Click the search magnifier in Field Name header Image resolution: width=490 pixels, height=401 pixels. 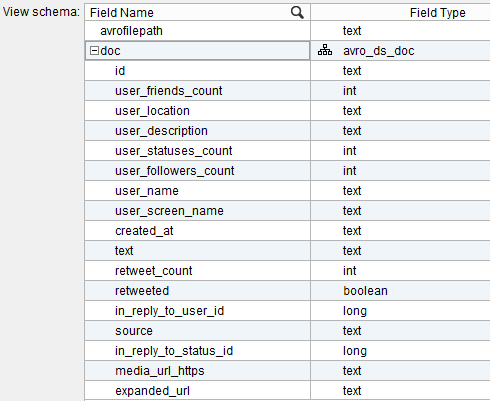coord(297,13)
